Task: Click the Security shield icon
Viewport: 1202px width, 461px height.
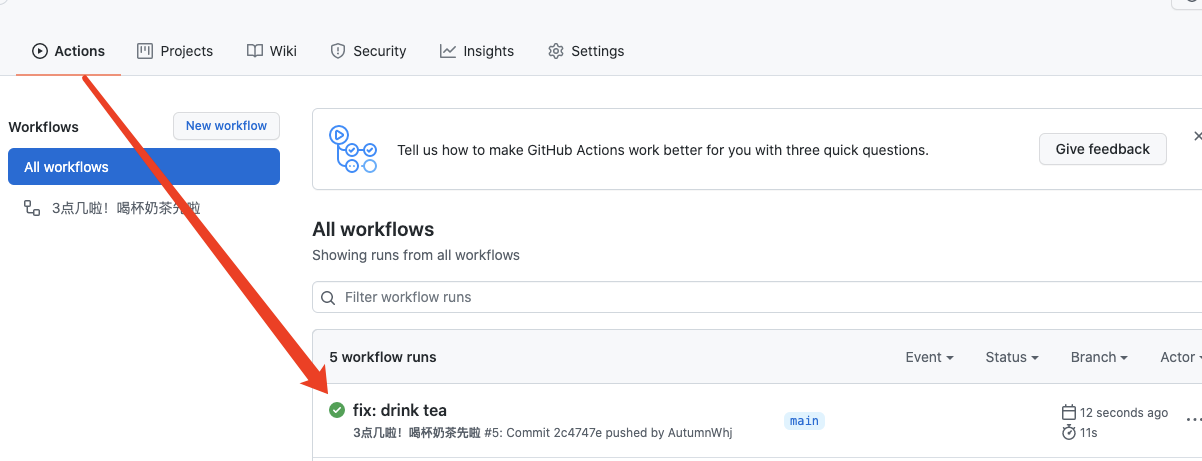Action: pos(338,51)
